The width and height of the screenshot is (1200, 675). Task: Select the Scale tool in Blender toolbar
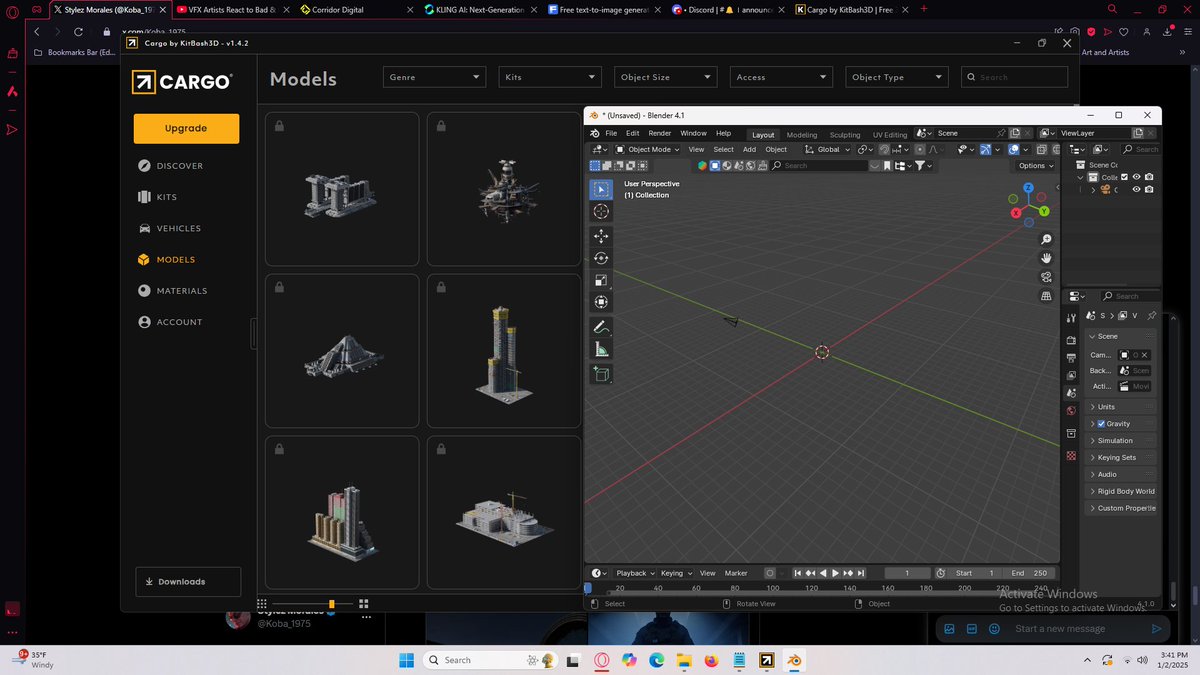(x=601, y=280)
